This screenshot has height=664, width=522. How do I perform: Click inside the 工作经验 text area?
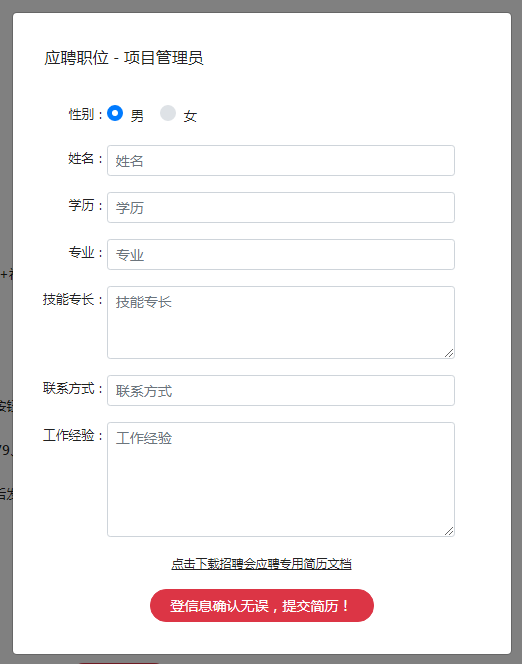coord(281,479)
